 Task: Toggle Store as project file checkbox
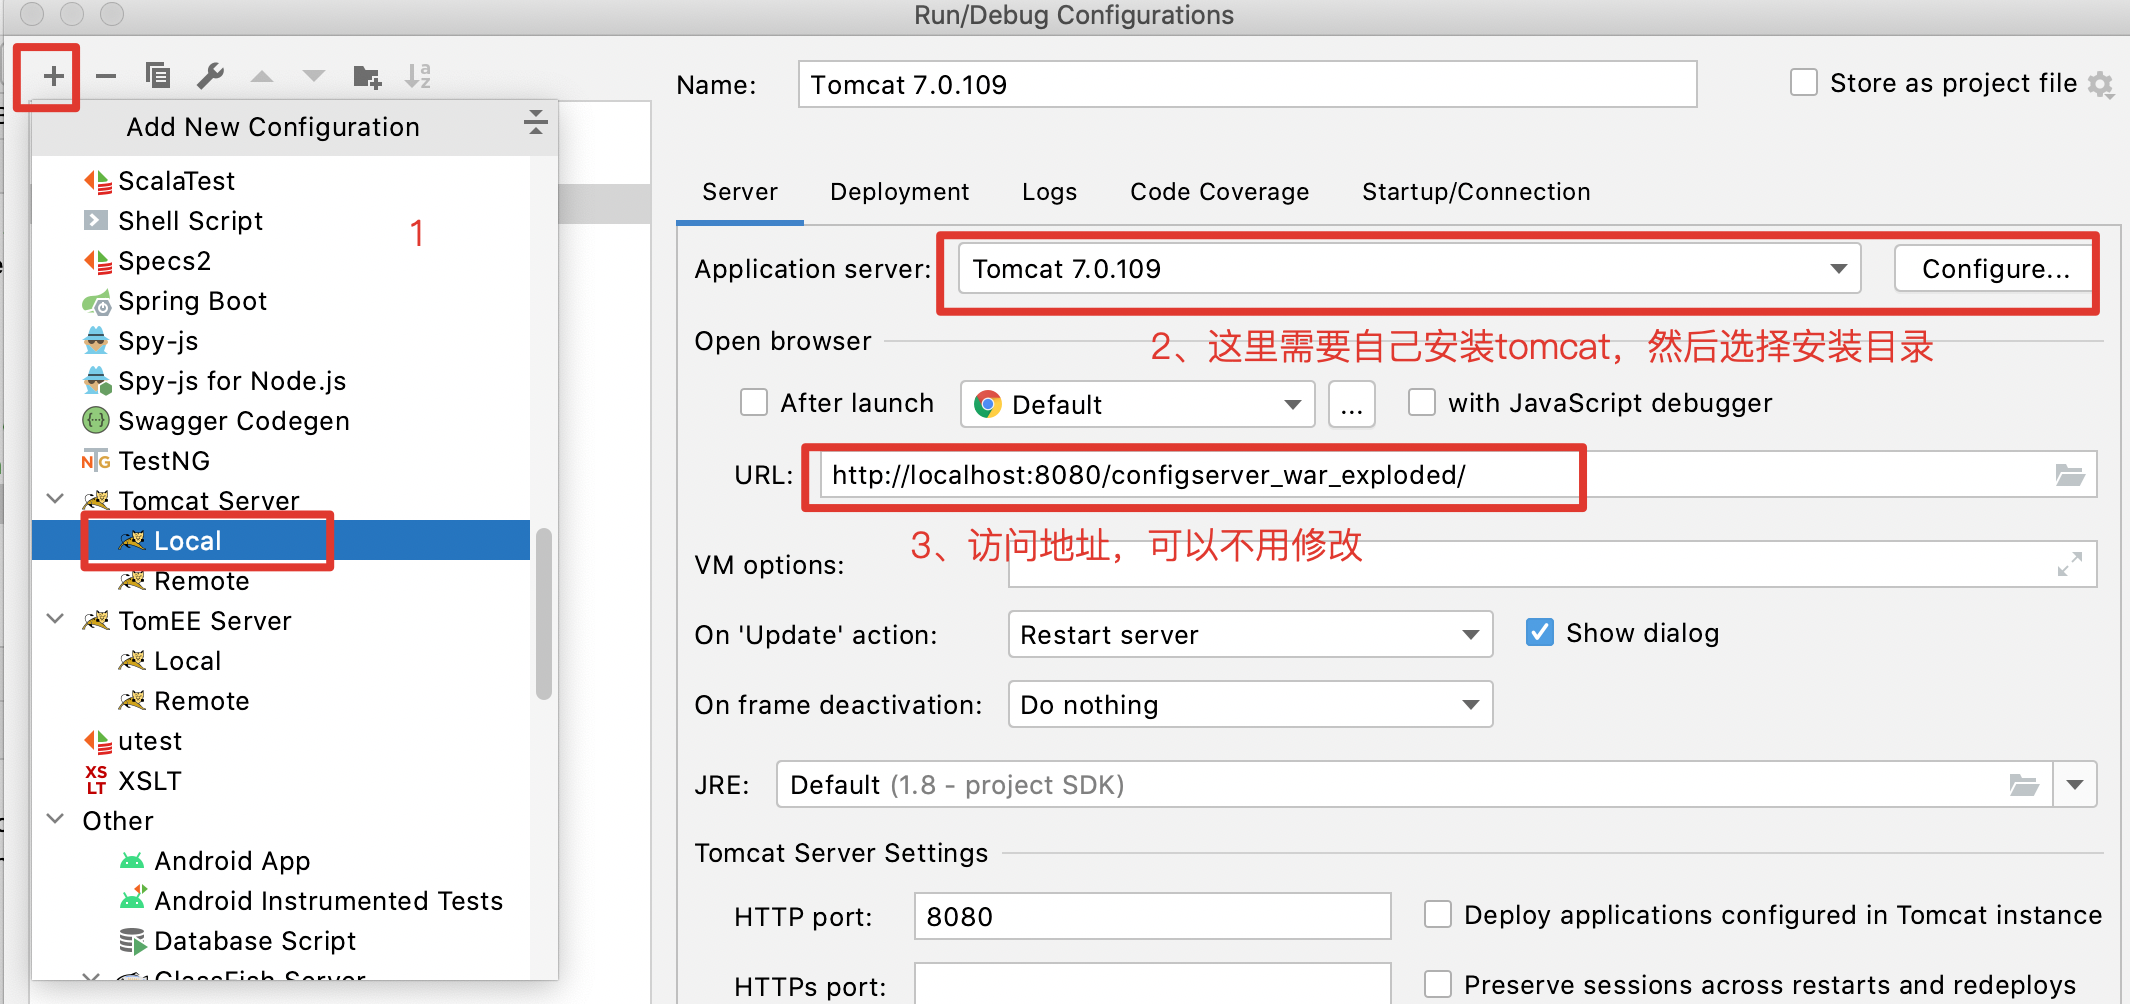click(1804, 83)
